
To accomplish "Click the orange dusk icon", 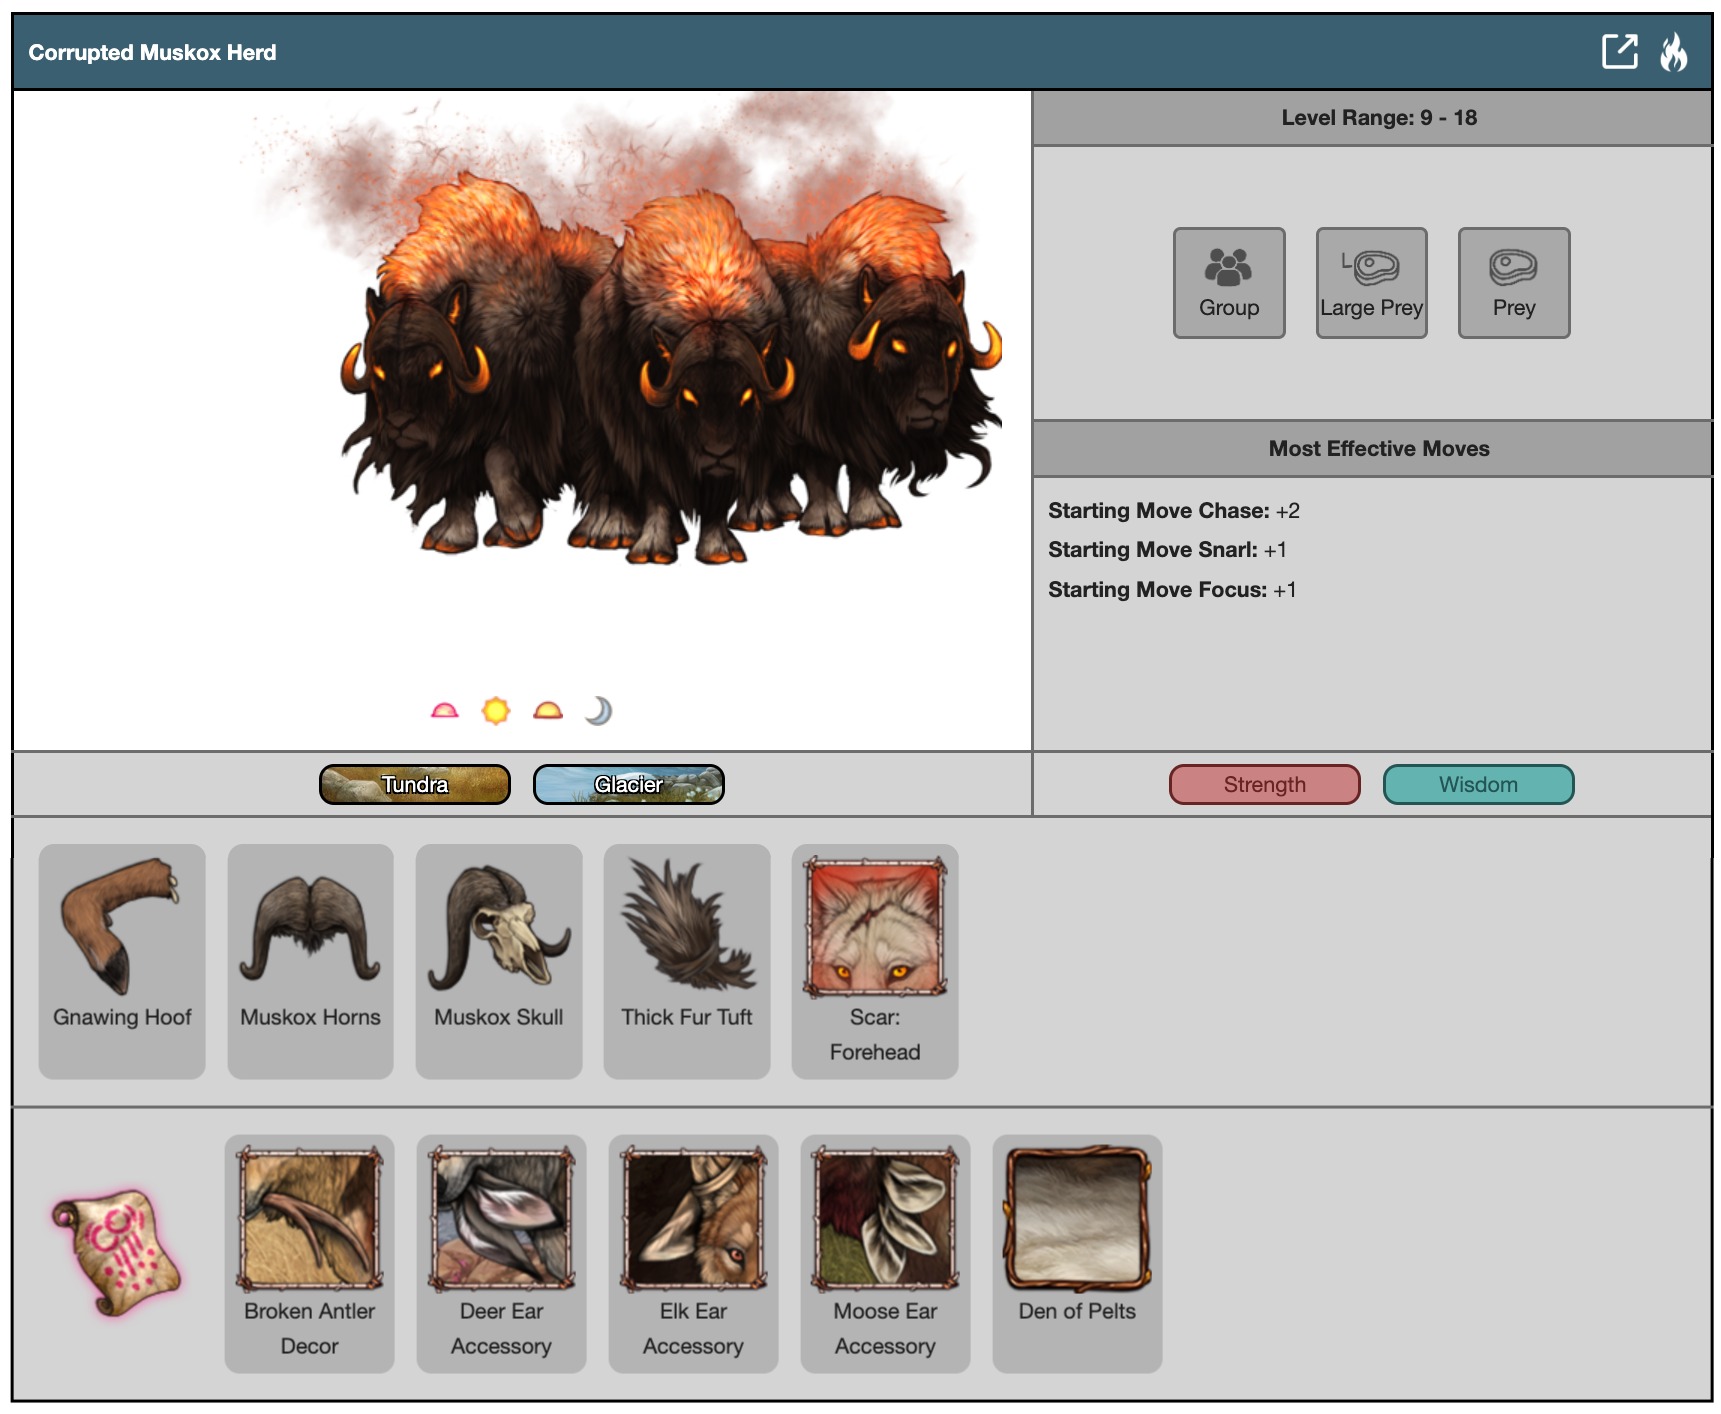I will [x=548, y=711].
